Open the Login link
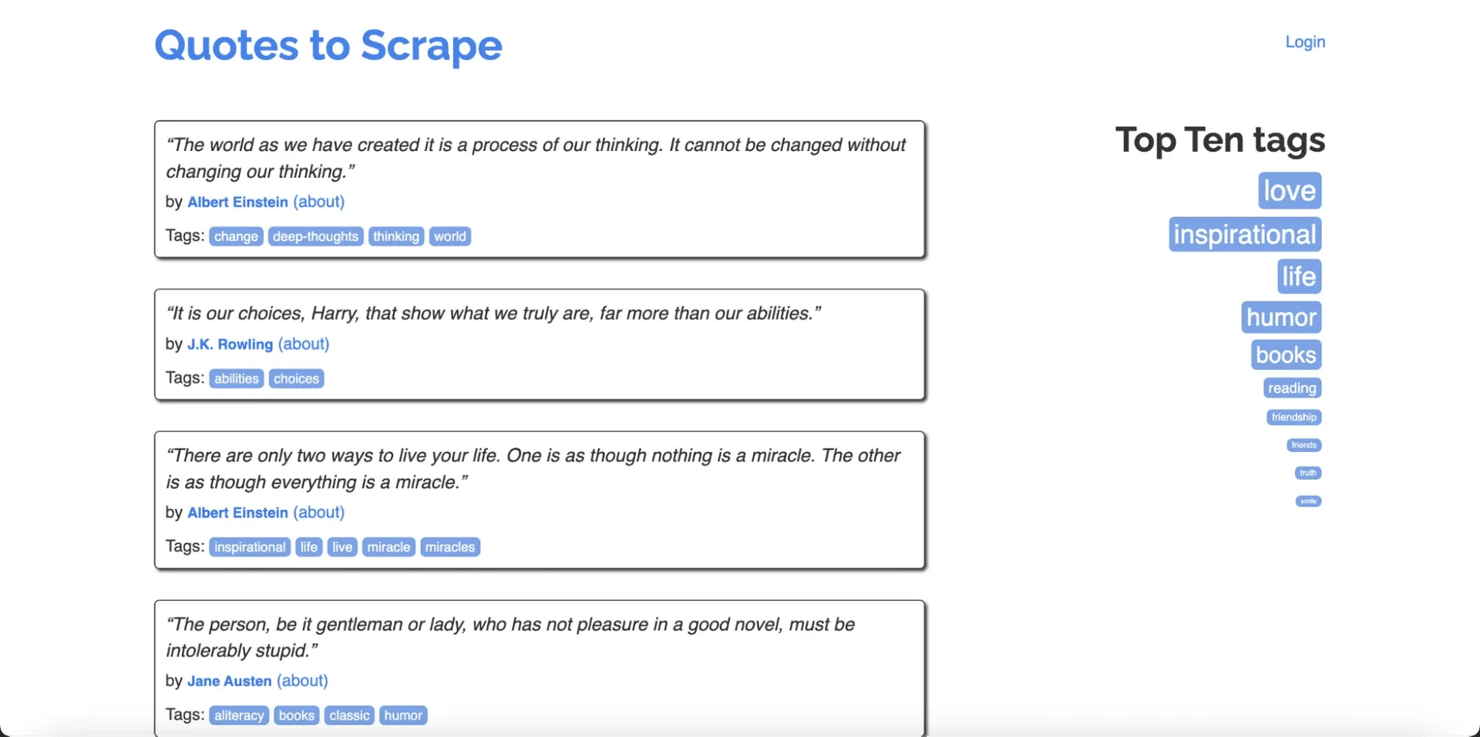This screenshot has width=1480, height=737. tap(1305, 42)
